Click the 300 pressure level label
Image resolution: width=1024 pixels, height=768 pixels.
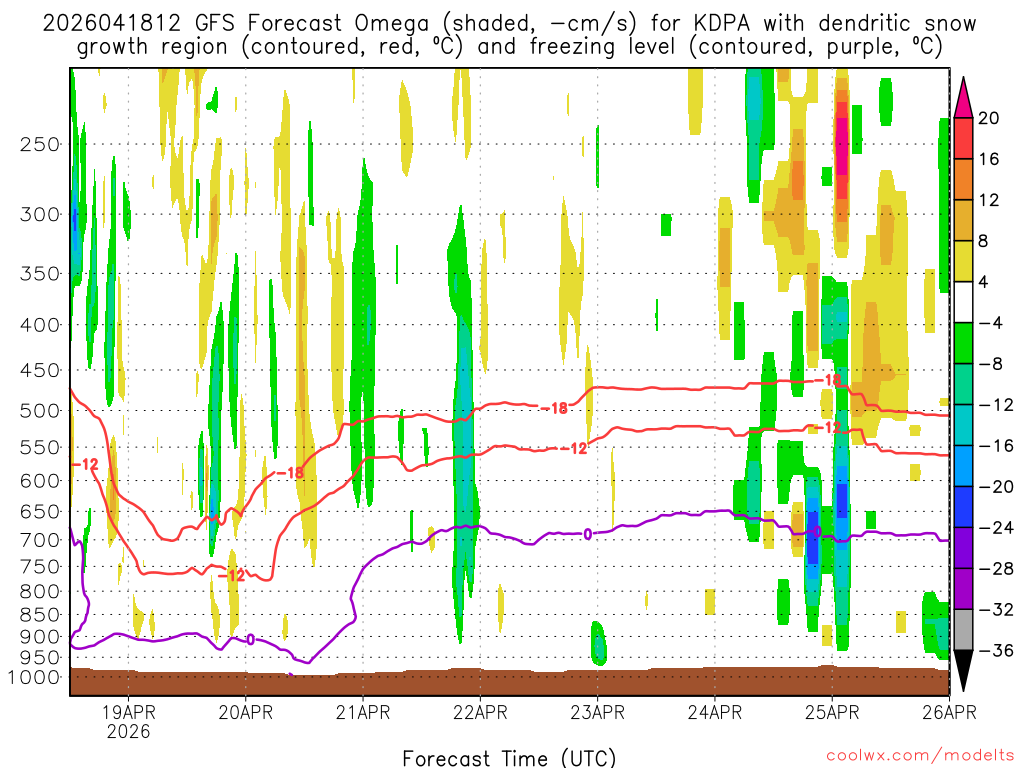pos(40,214)
